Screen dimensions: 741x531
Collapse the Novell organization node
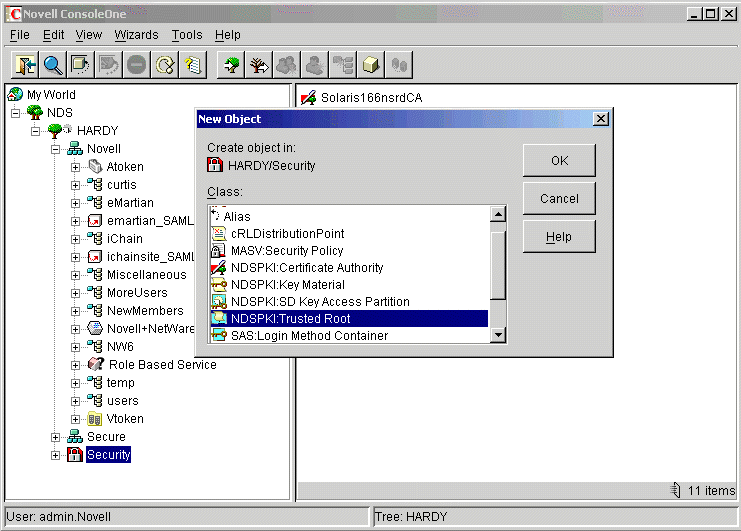click(x=55, y=149)
